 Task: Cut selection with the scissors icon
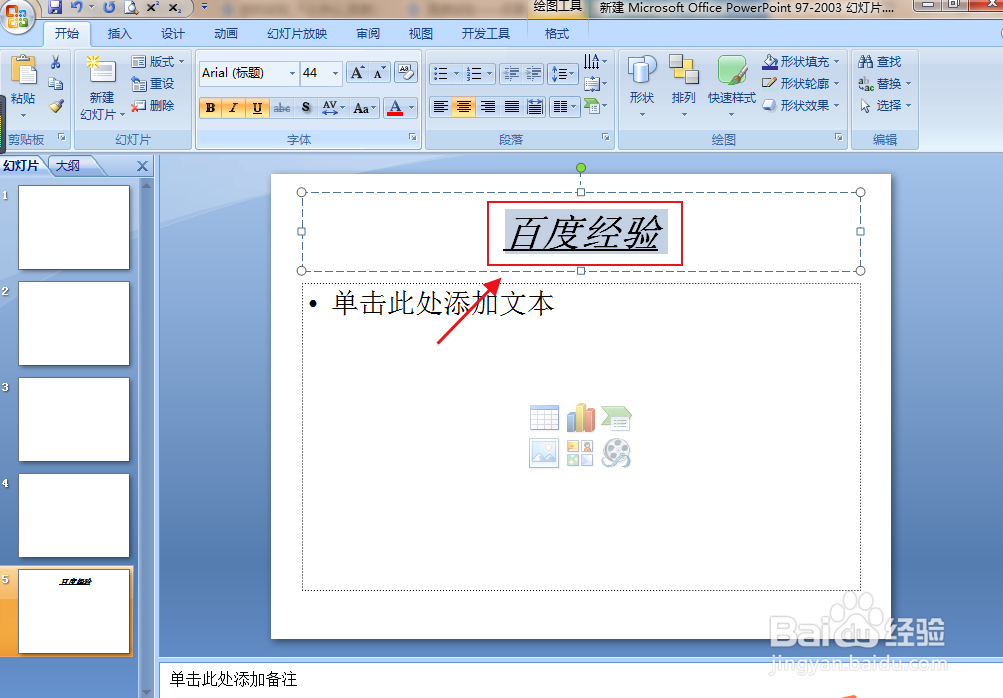(x=56, y=62)
